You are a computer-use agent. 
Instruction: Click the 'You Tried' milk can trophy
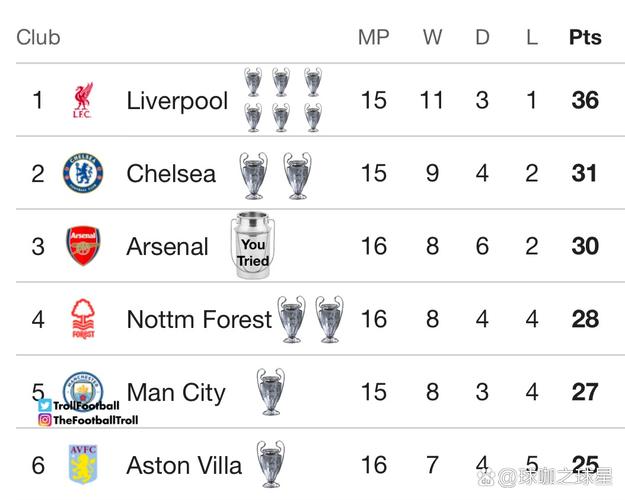(253, 246)
